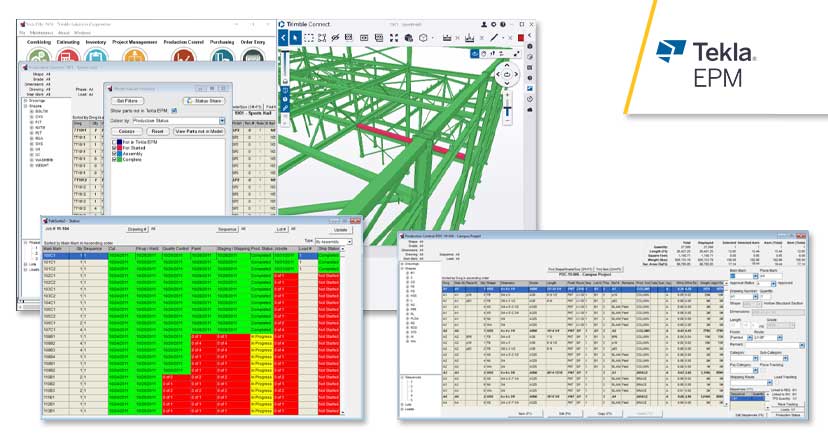This screenshot has width=828, height=442.
Task: Open the File menu in Tekla EPM
Action: tap(22, 33)
